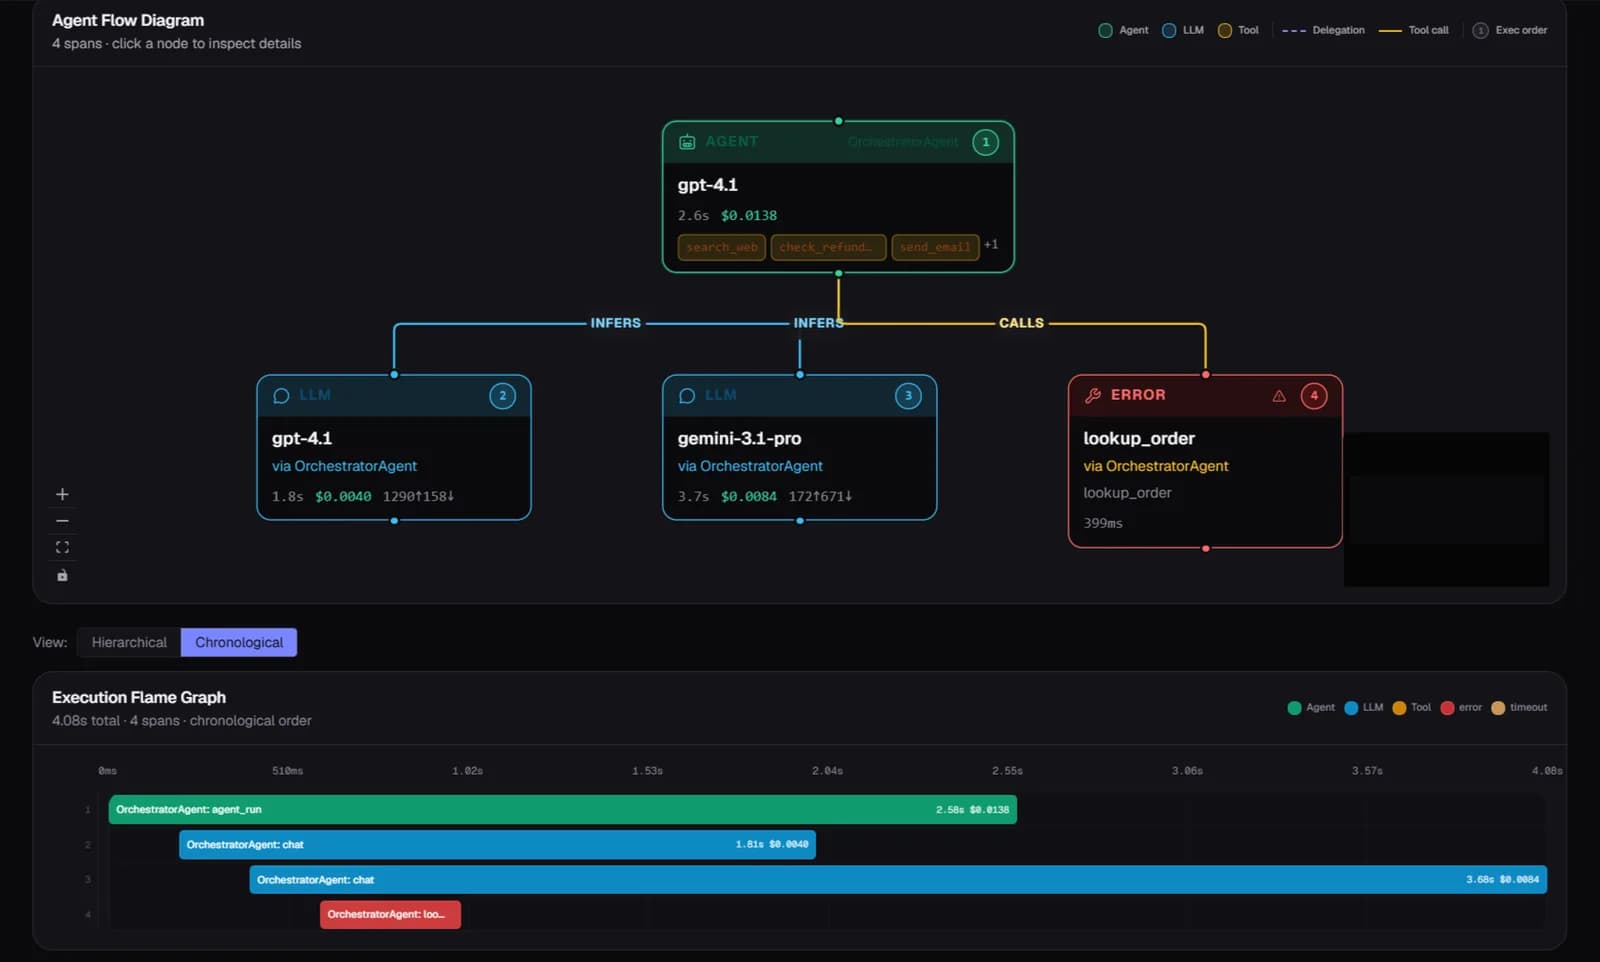Click the 1.81s chat flame bar

click(497, 845)
